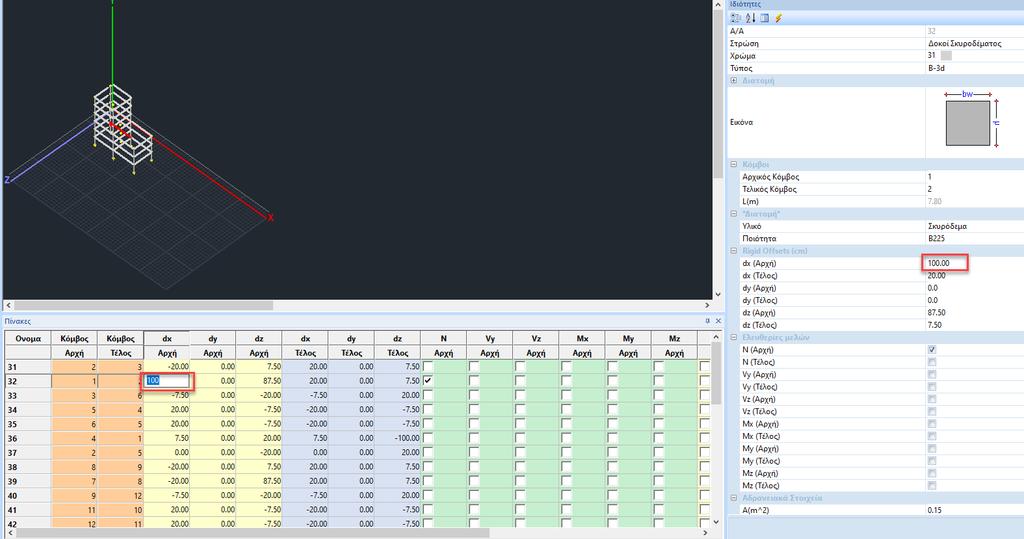The width and height of the screenshot is (1024, 539).
Task: Click Κόμβος Αρχή cell of row 41
Action: click(x=74, y=510)
